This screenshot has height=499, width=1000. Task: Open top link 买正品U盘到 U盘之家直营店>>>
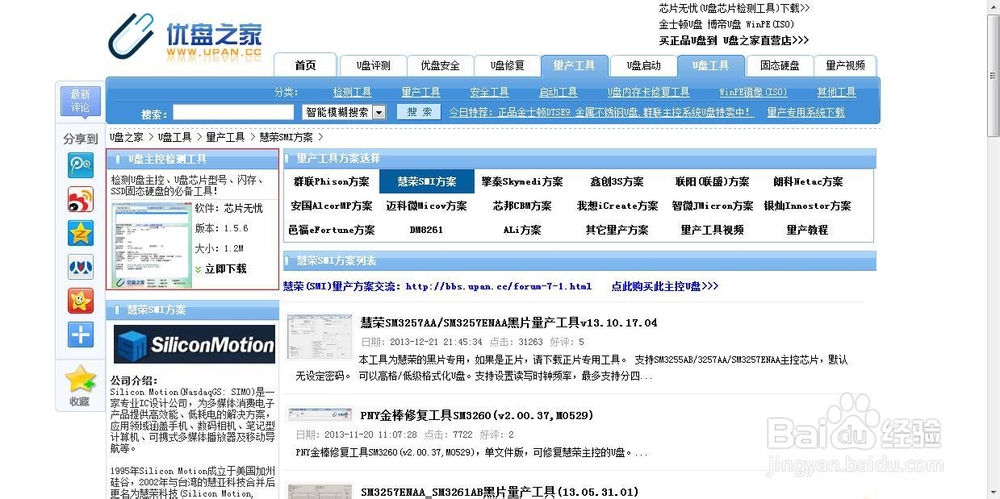(733, 40)
